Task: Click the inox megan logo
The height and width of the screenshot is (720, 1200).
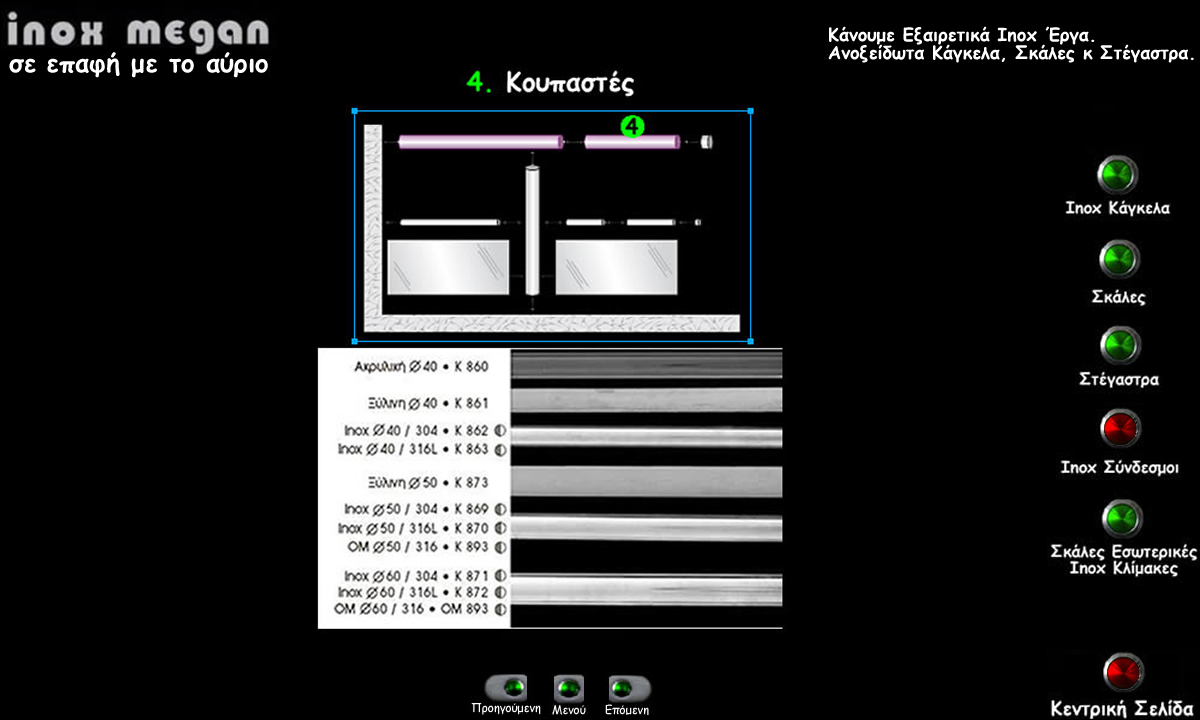Action: 138,32
